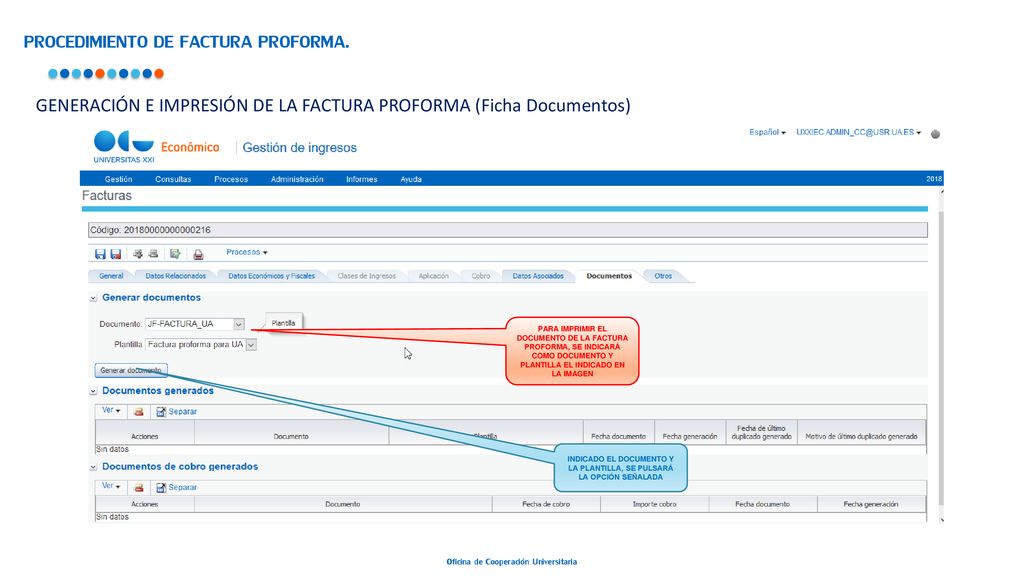Click the Separar icon in Documentos generados
Viewport: 1024px width, 576px height.
click(161, 411)
